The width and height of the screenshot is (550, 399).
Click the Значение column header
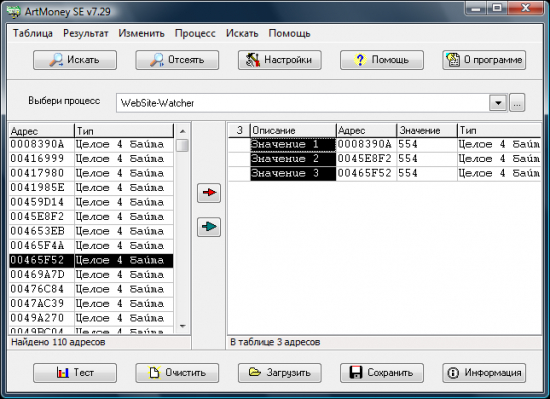tap(427, 130)
